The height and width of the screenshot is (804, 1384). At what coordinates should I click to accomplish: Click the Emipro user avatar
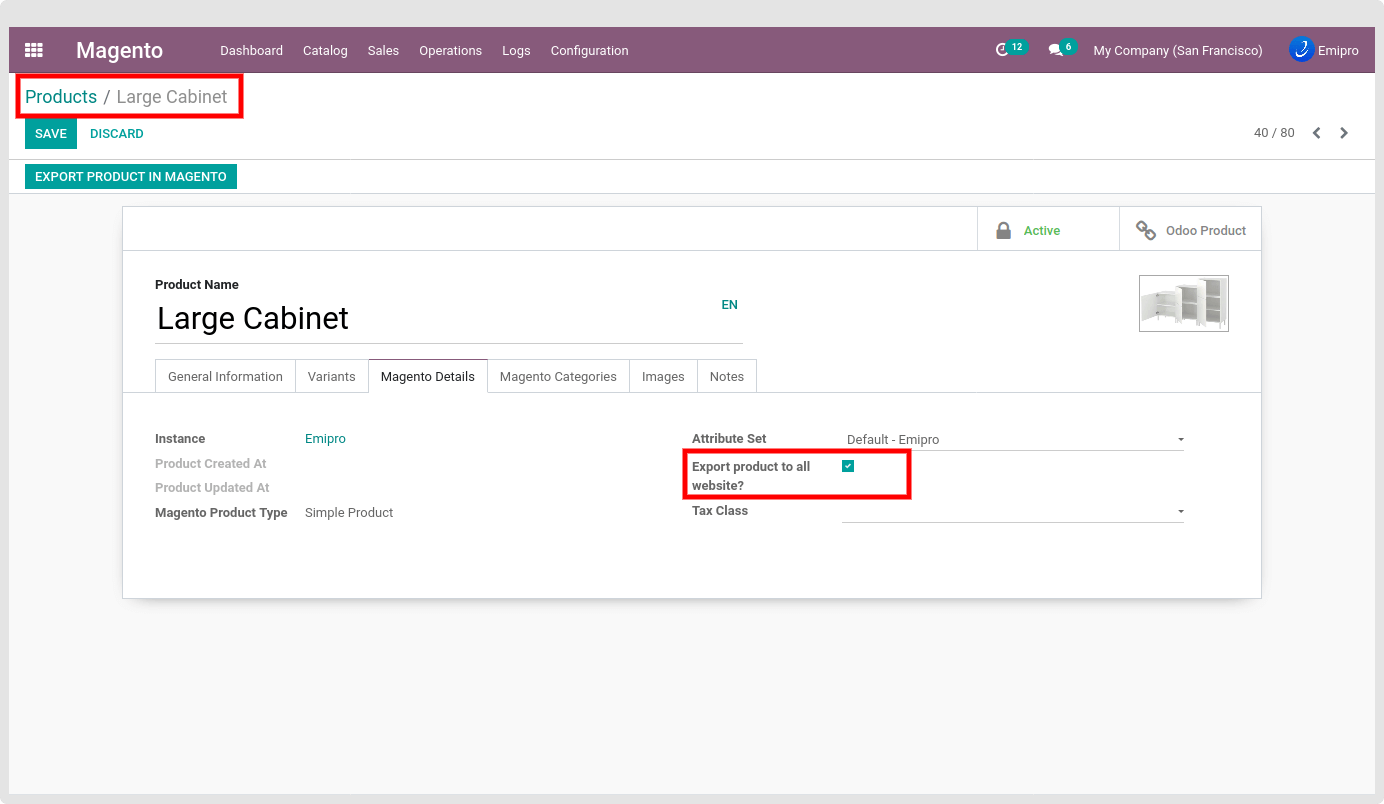pyautogui.click(x=1301, y=49)
